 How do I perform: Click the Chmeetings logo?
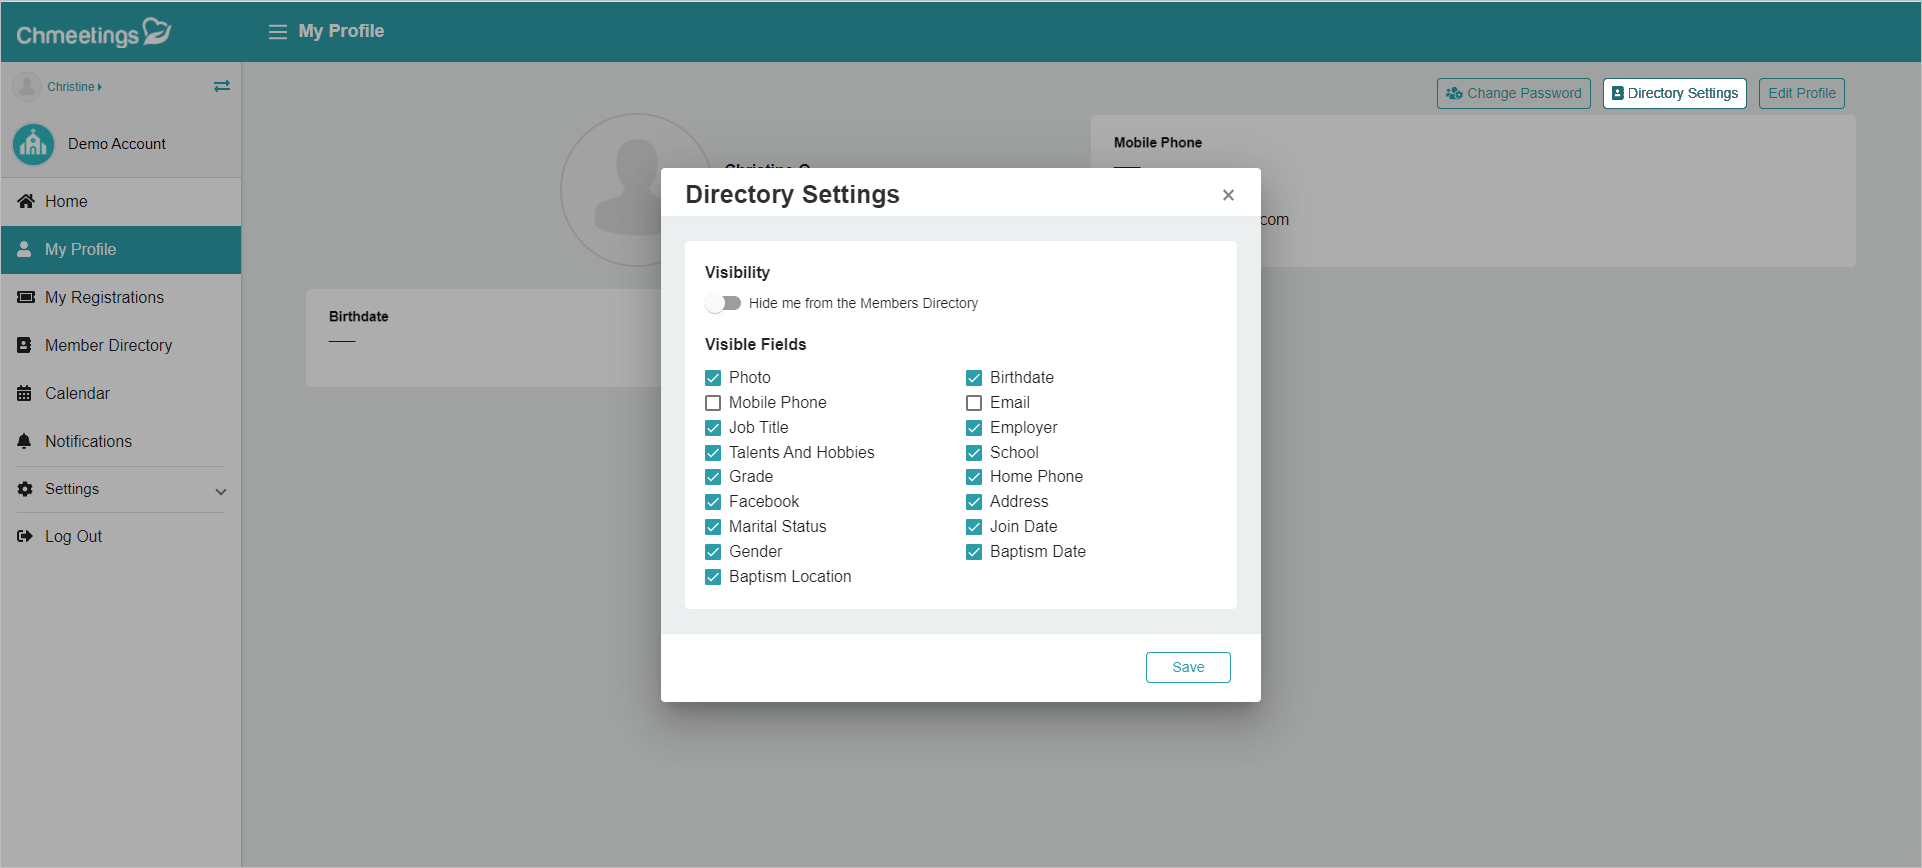click(94, 33)
